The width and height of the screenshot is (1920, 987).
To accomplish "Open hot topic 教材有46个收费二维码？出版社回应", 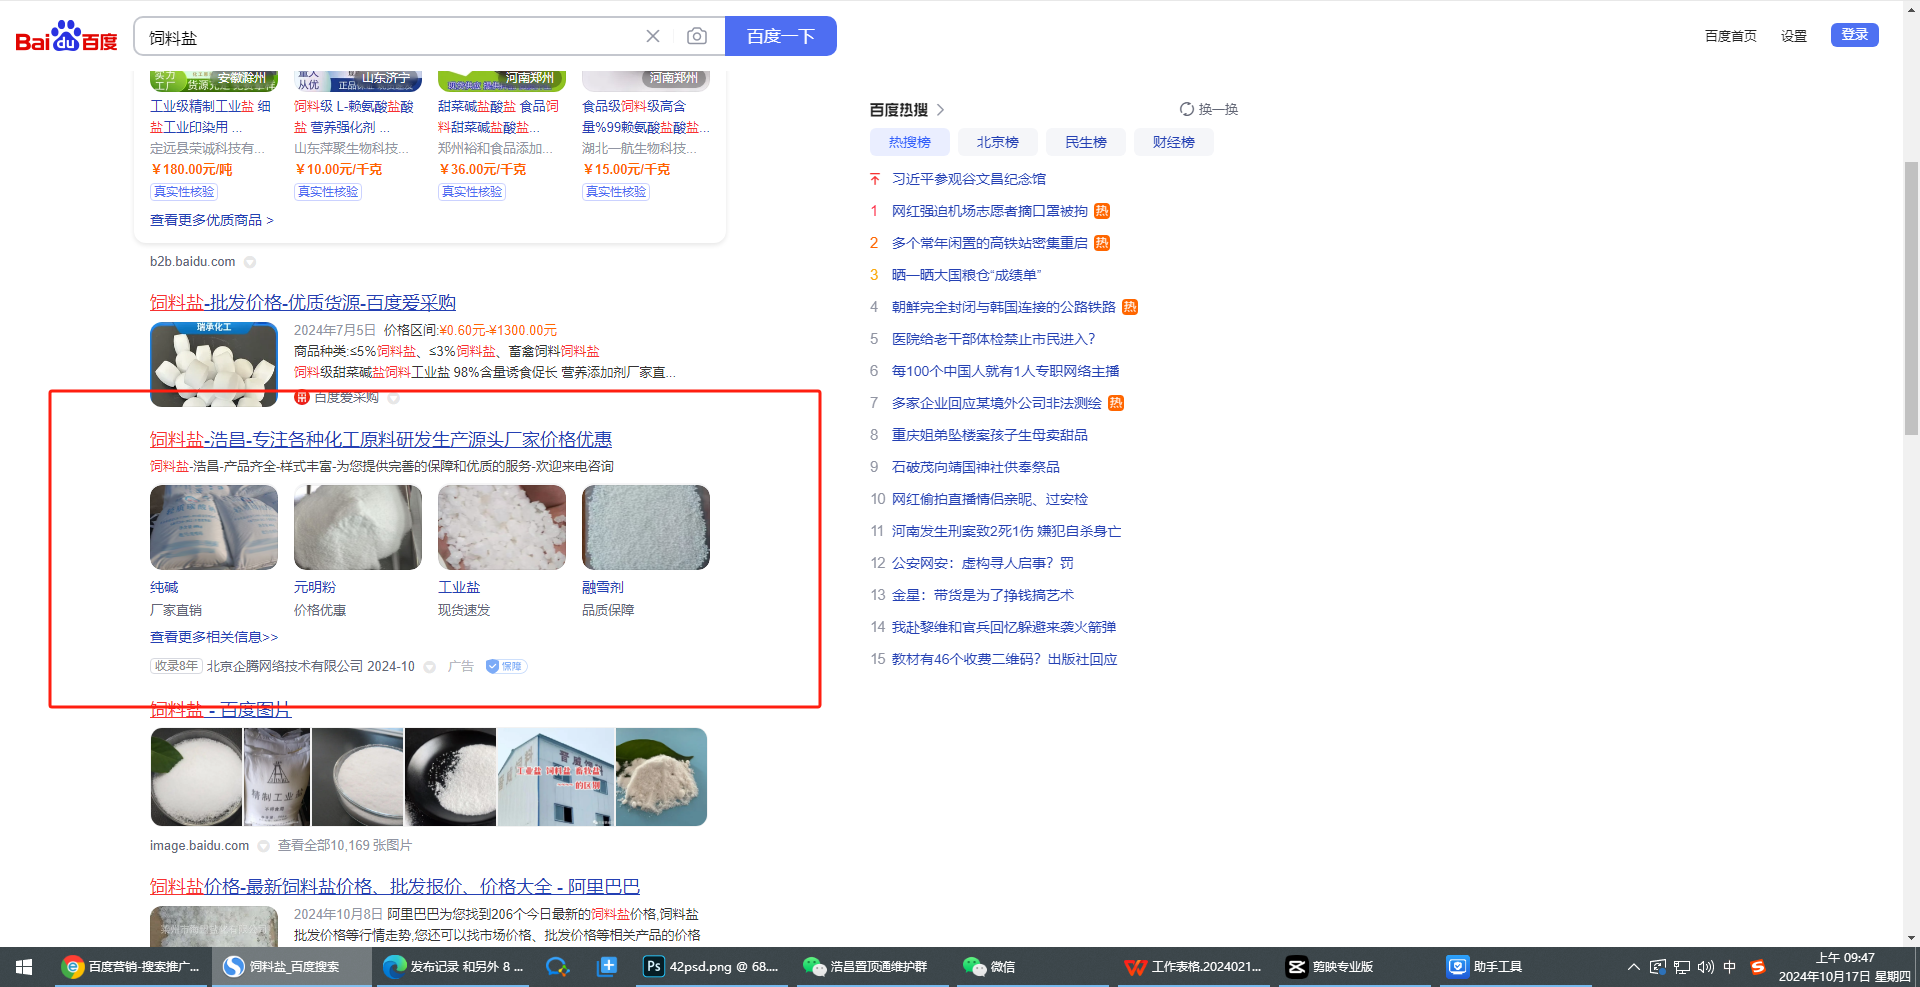I will pos(1005,659).
